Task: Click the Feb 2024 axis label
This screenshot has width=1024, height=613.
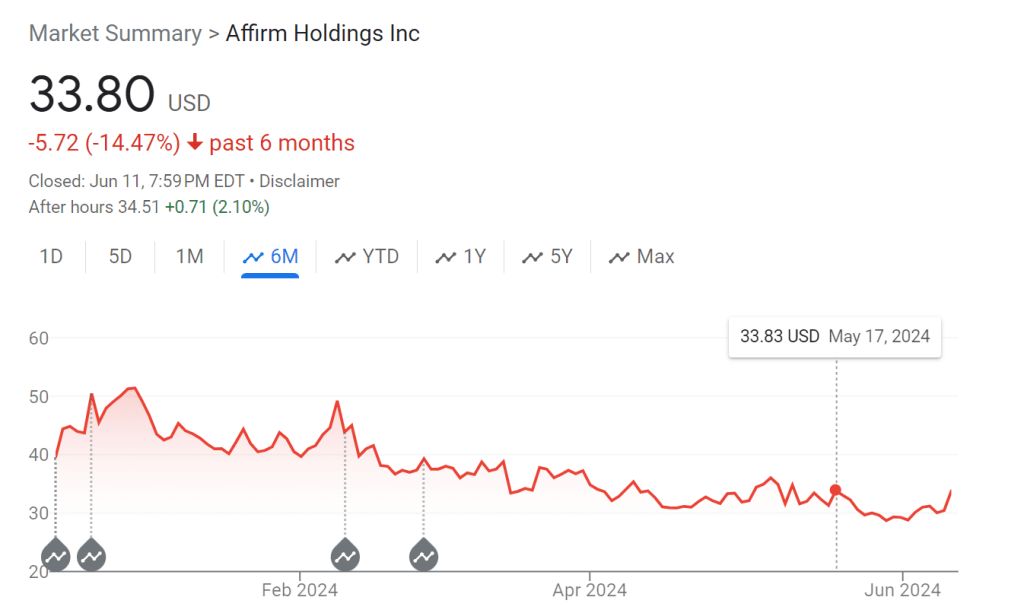Action: tap(300, 590)
